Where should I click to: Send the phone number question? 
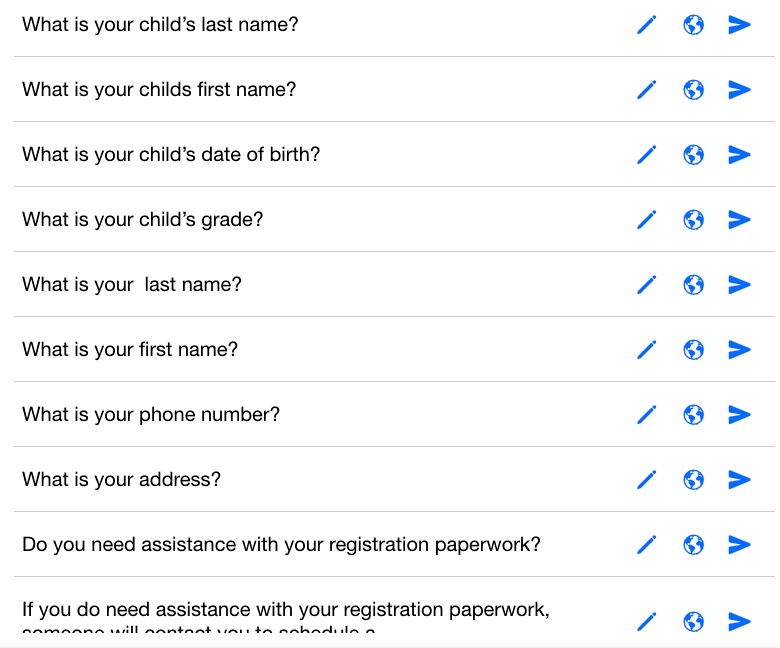pyautogui.click(x=739, y=415)
